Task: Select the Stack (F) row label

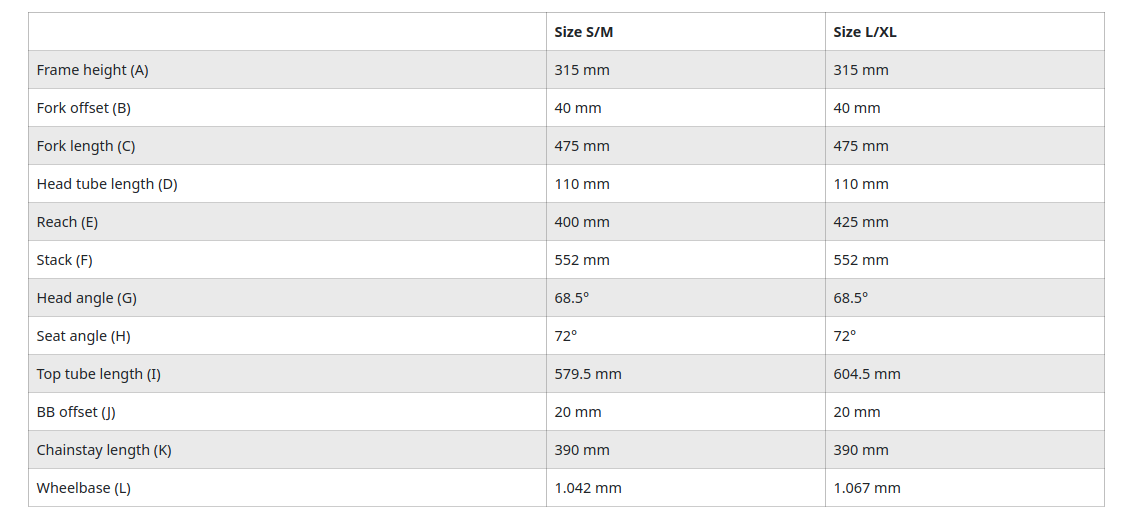Action: (64, 260)
